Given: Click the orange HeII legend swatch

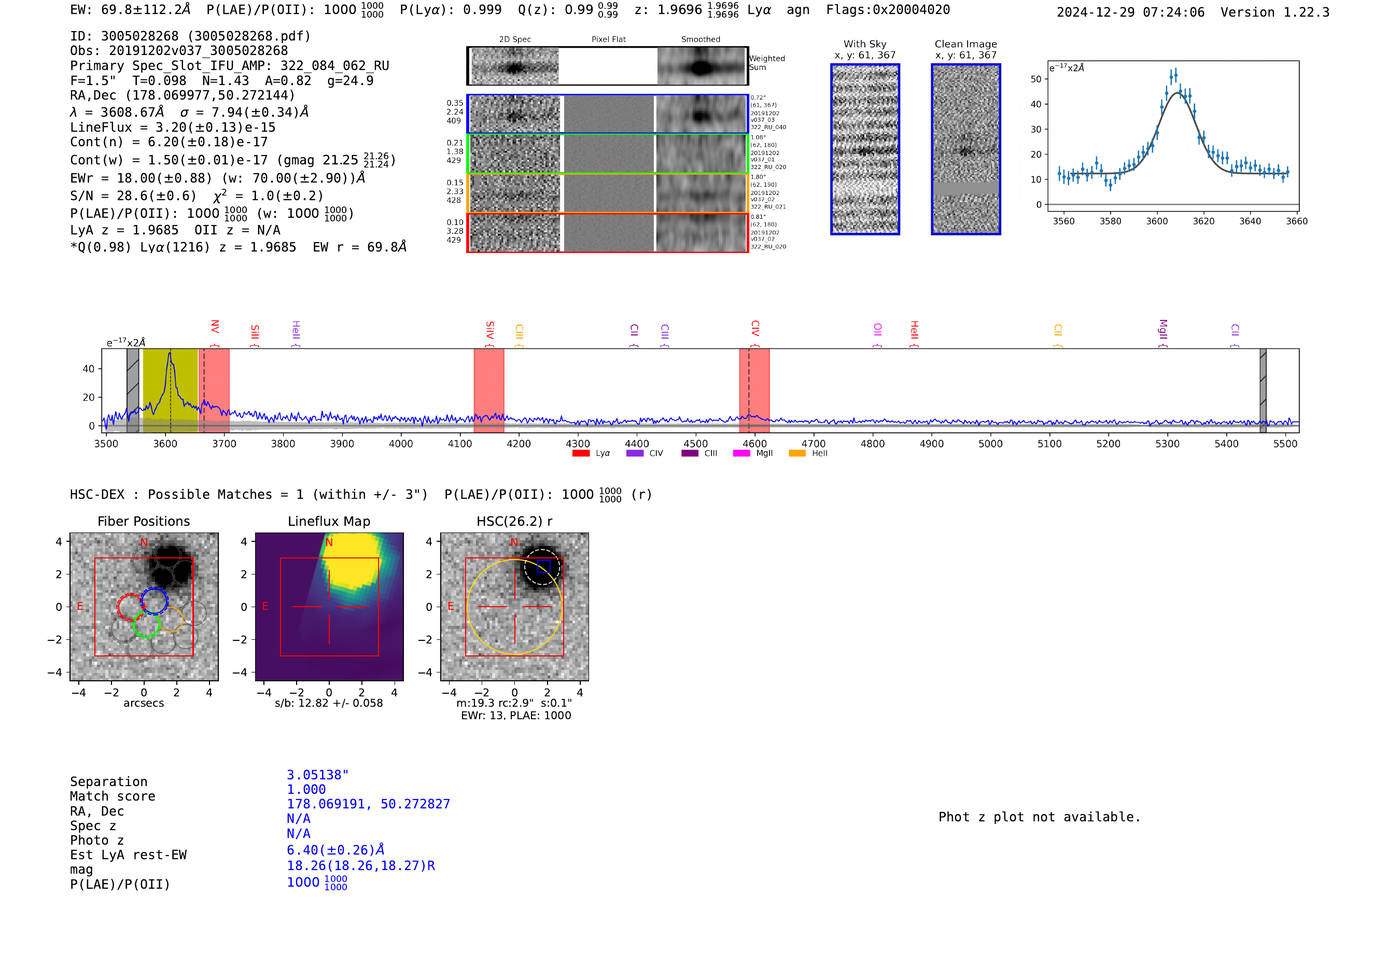Looking at the screenshot, I should [x=797, y=454].
